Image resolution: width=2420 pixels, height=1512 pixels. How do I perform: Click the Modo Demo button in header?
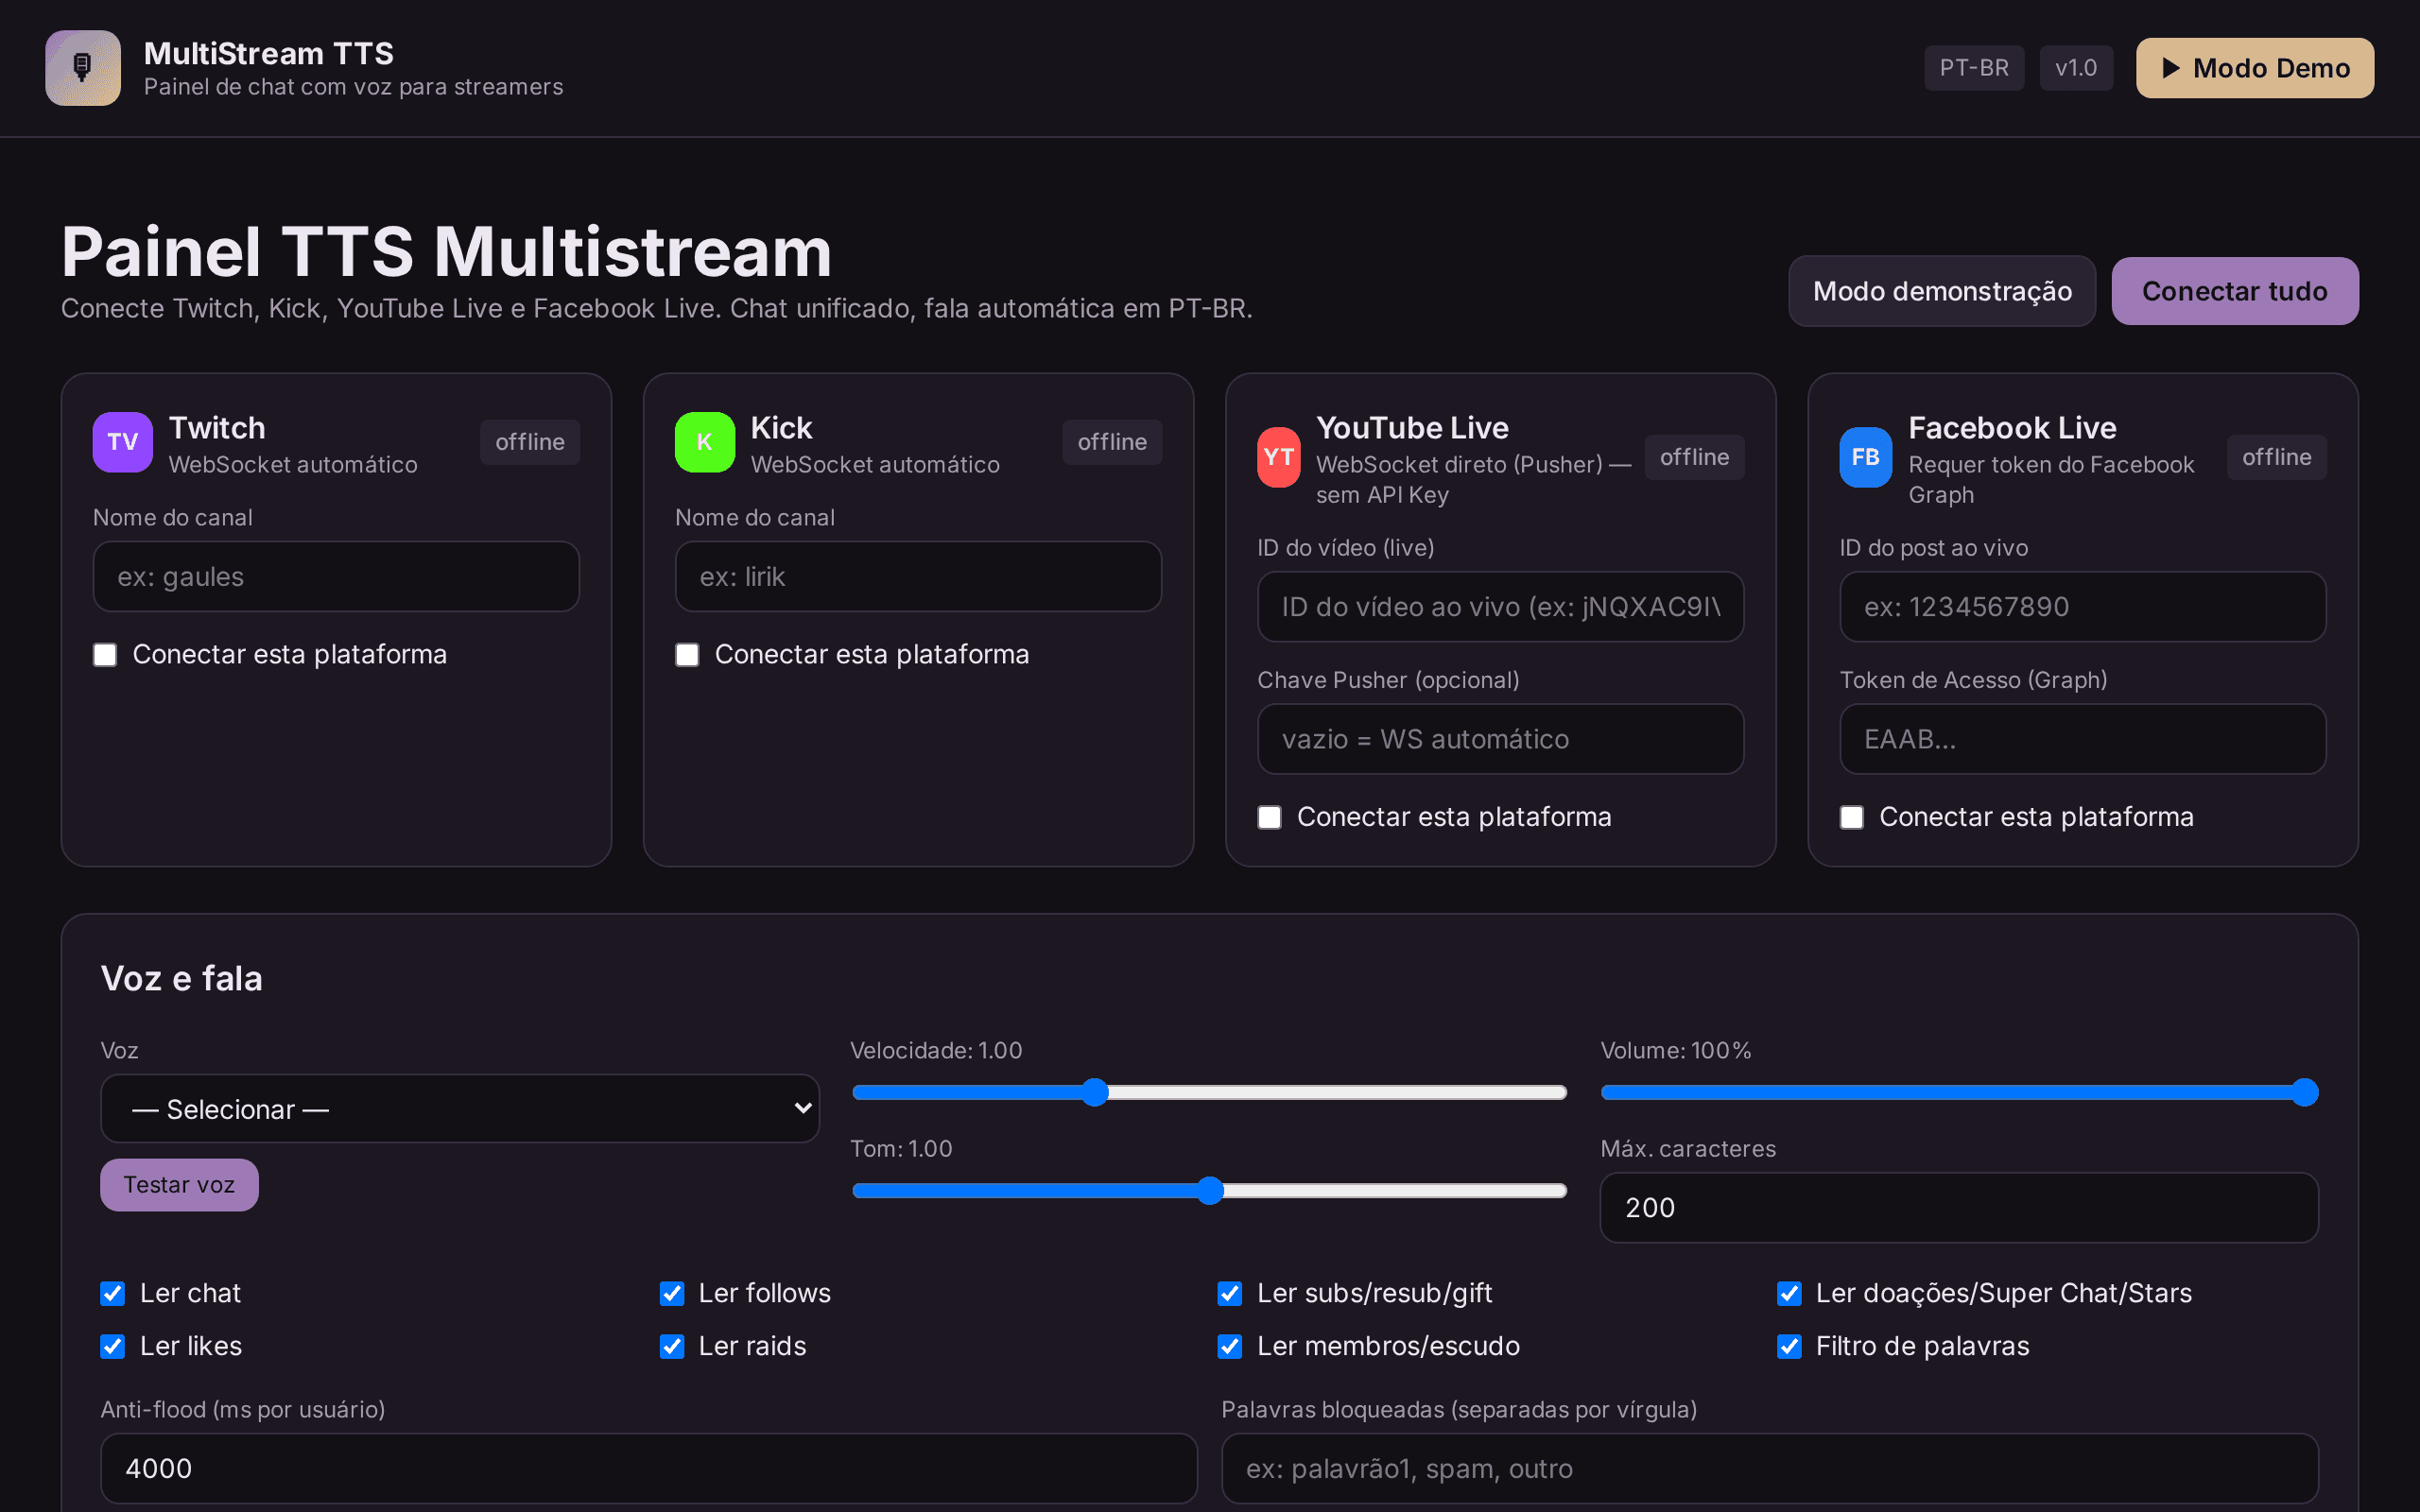point(2255,68)
